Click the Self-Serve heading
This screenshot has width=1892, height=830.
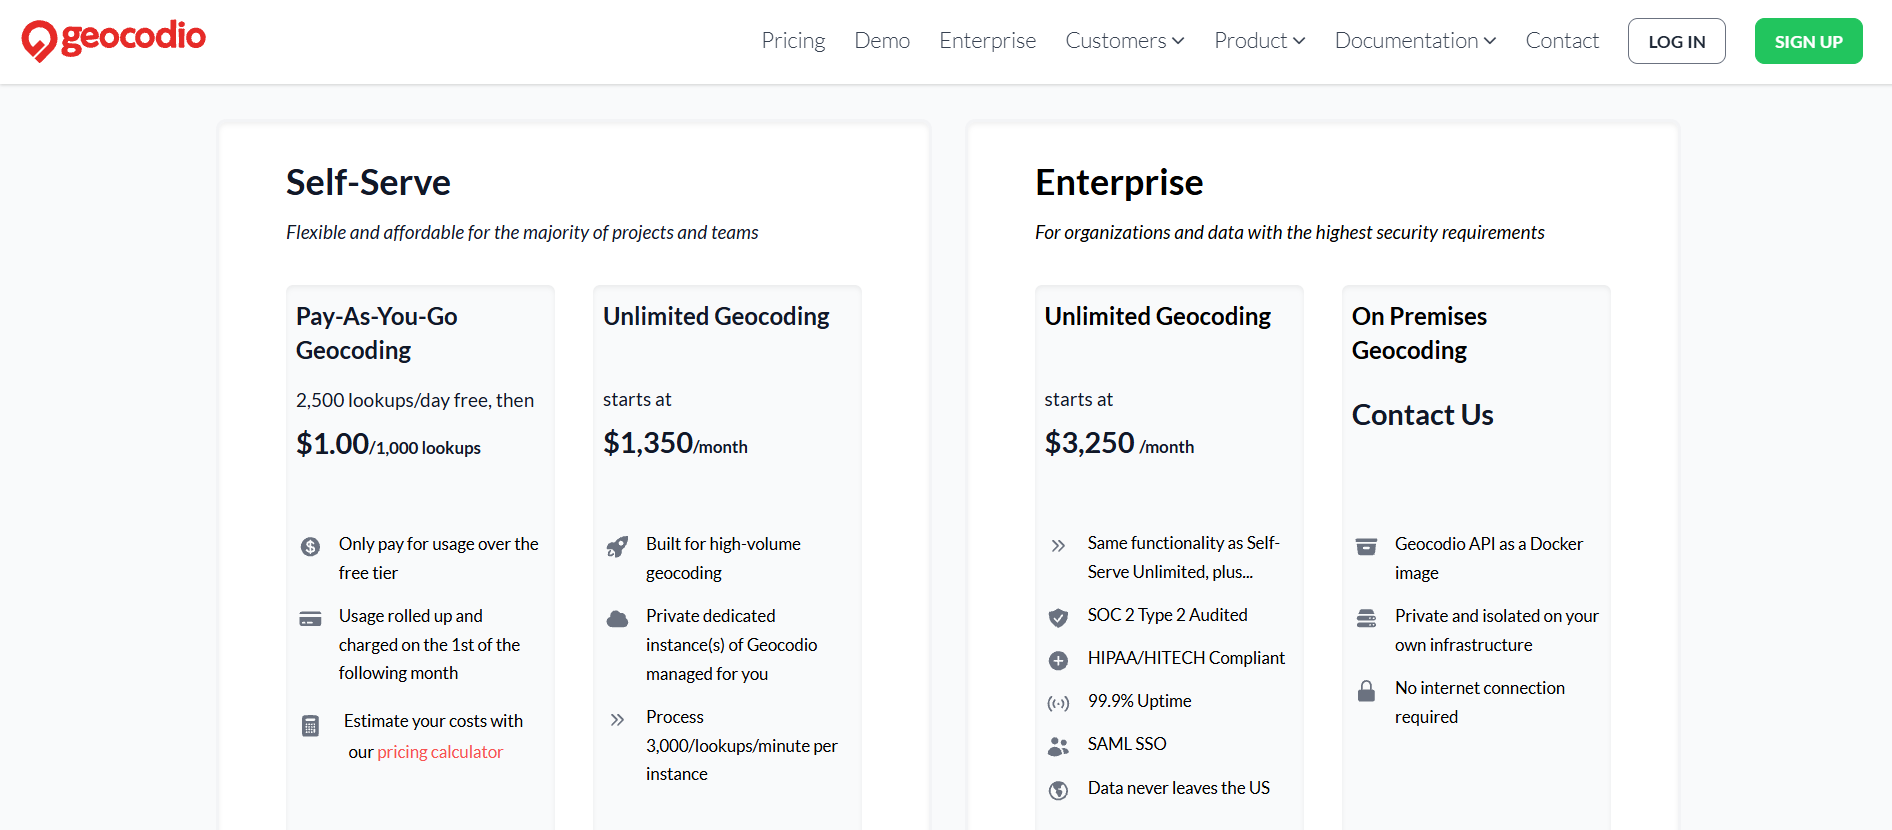pyautogui.click(x=368, y=183)
